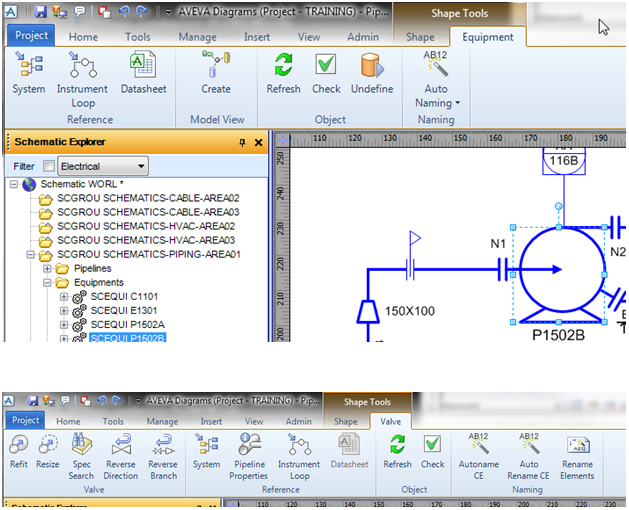
Task: Open Manage tab in top window
Action: [x=197, y=37]
